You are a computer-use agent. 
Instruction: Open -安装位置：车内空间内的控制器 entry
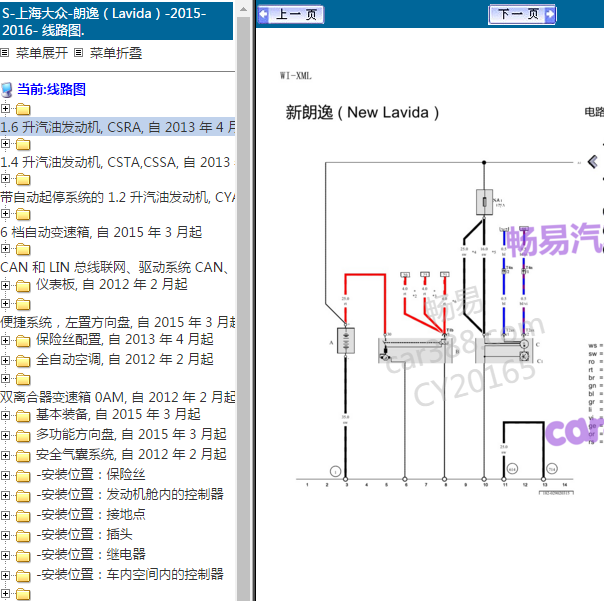[x=130, y=574]
